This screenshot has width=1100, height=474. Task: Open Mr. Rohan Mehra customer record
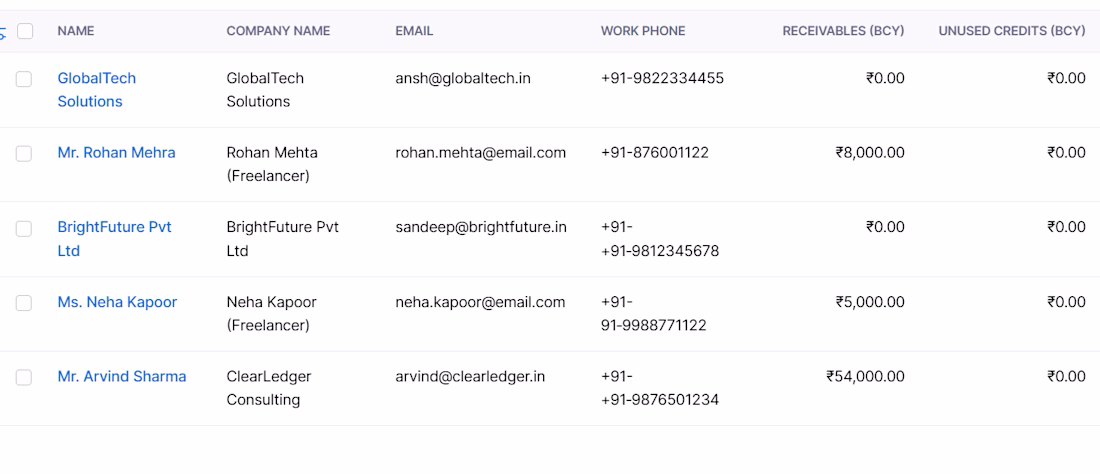(x=116, y=153)
